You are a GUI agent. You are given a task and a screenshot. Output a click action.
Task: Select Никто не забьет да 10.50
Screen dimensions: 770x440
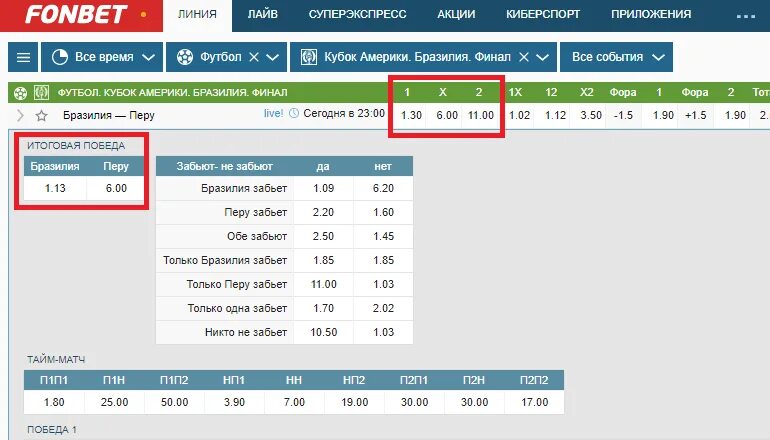pos(323,332)
